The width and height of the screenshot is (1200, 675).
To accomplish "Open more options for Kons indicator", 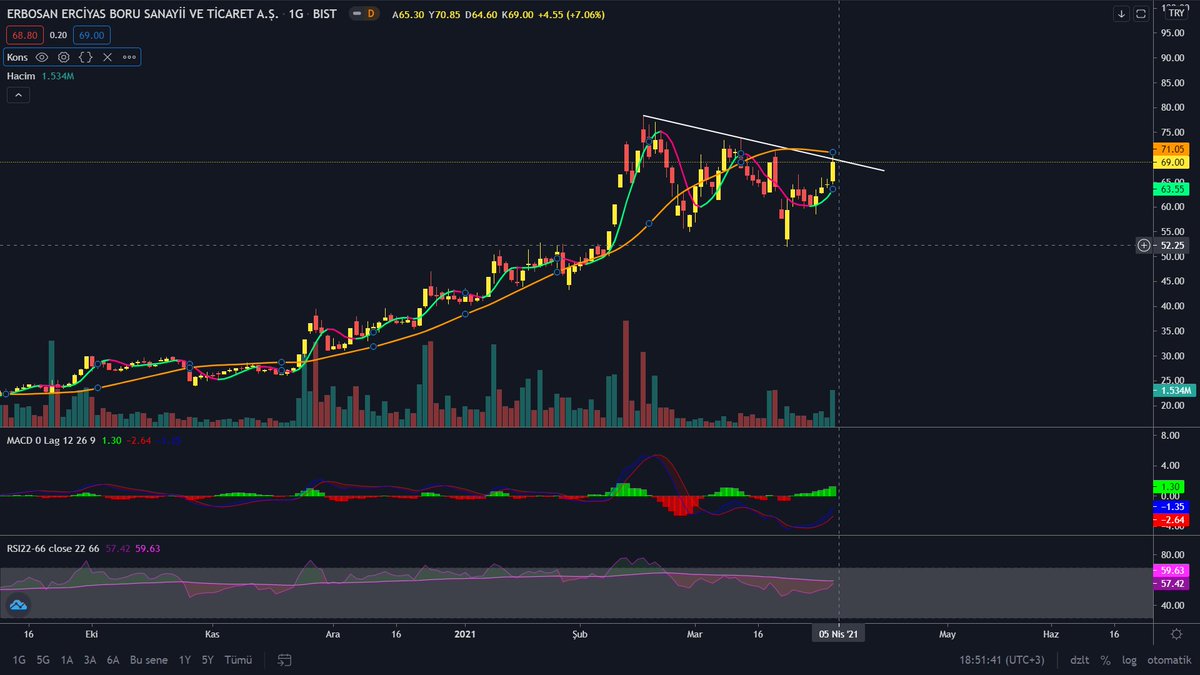I will [129, 57].
